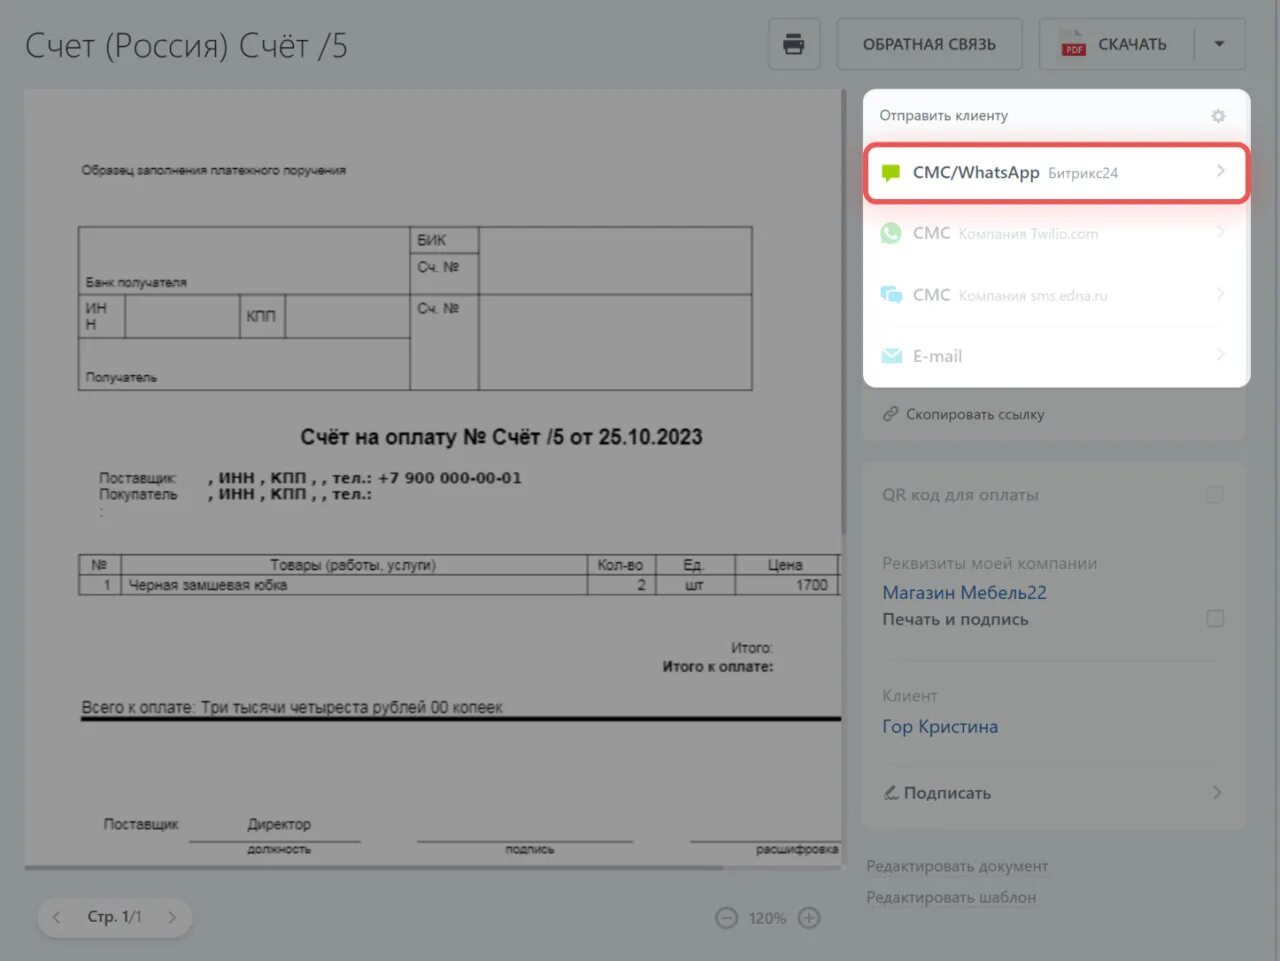Choose СМС Компания Twilio.com
Screen dimensions: 1280x961
pos(1056,233)
